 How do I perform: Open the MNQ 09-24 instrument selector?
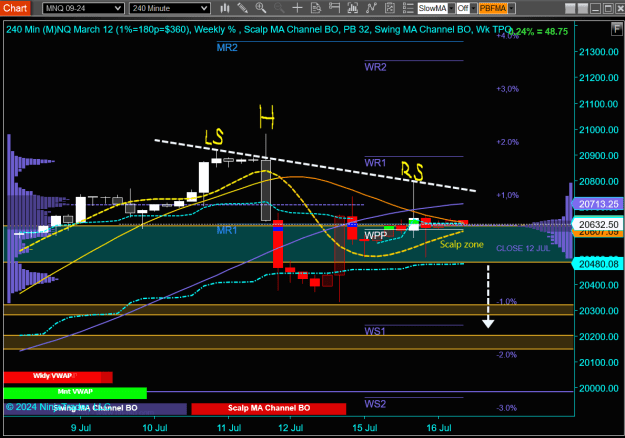click(x=83, y=8)
